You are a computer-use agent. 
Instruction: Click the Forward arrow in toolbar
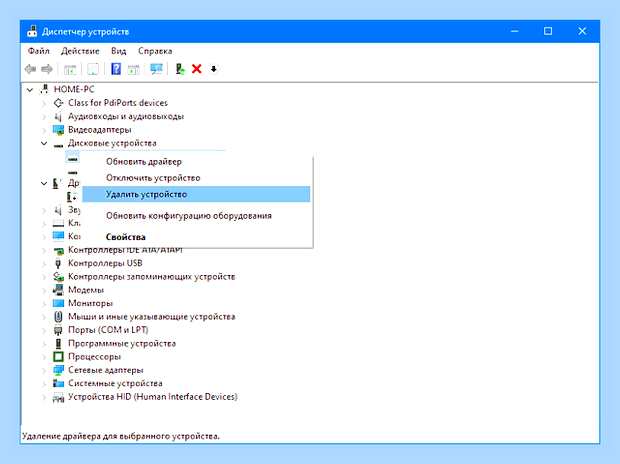(47, 69)
